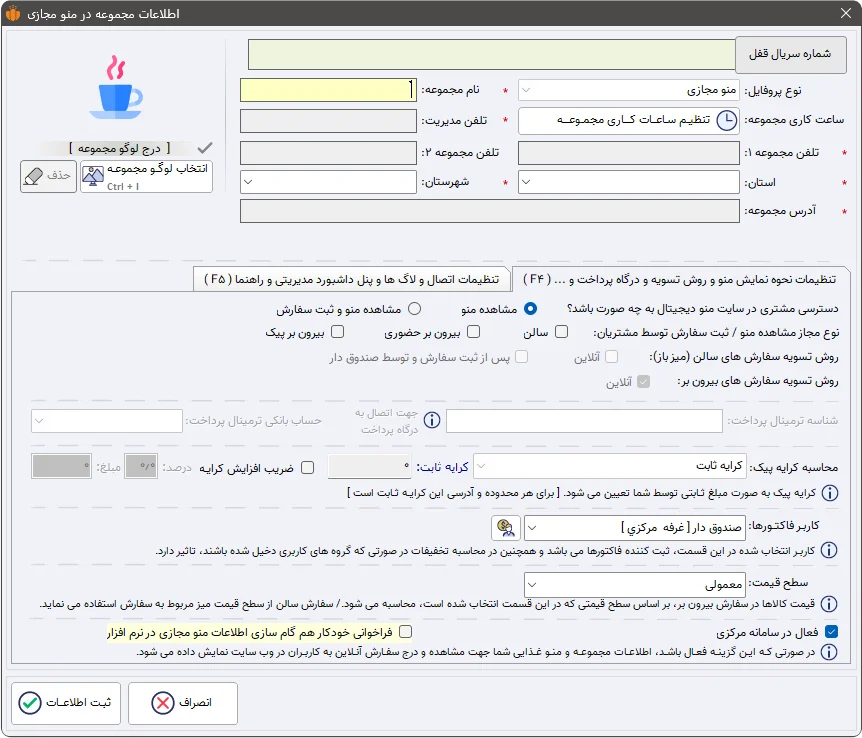862x738 pixels.
Task: Click the coffee cup logo image
Action: pyautogui.click(x=117, y=87)
